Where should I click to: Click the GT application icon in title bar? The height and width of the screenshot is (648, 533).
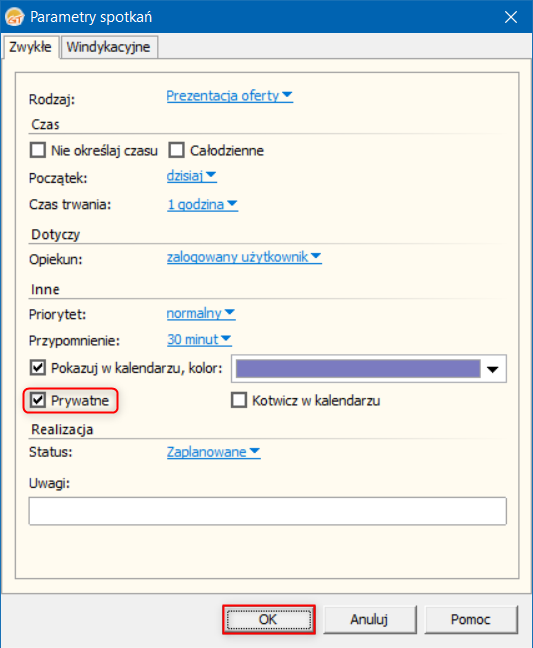14,17
